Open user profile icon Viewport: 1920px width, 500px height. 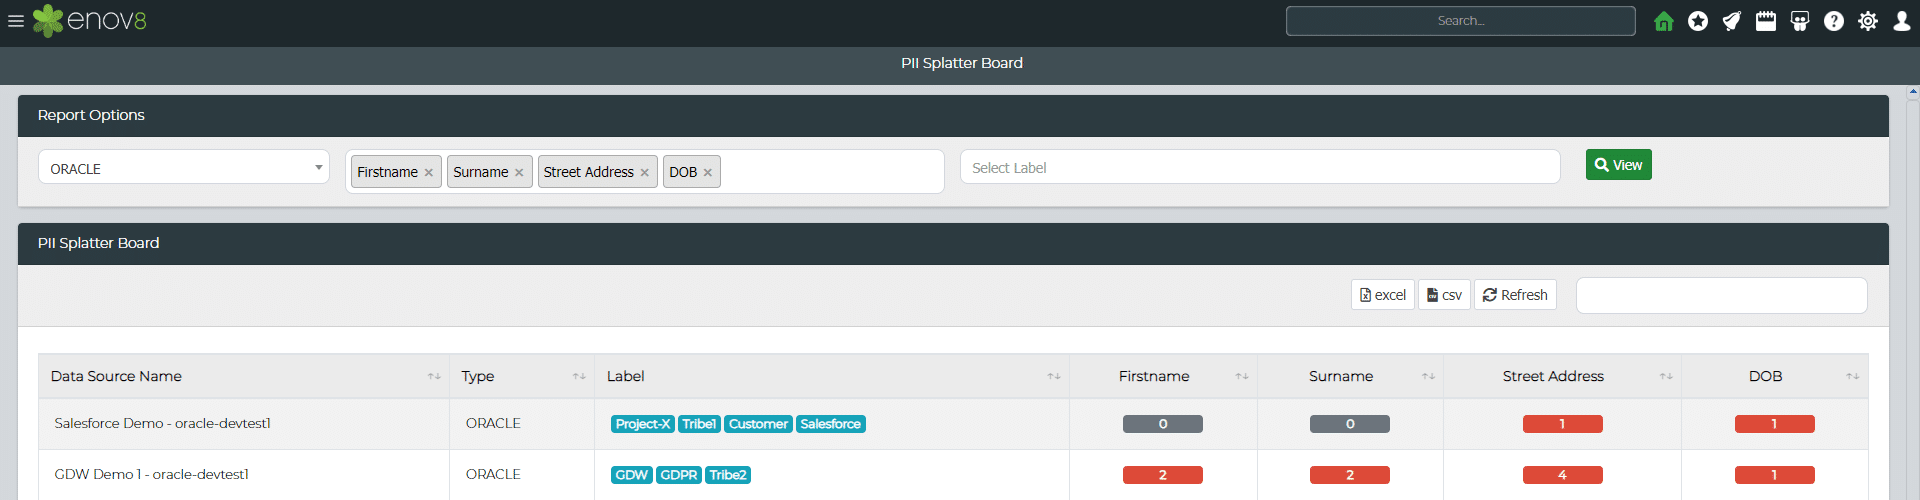point(1902,21)
